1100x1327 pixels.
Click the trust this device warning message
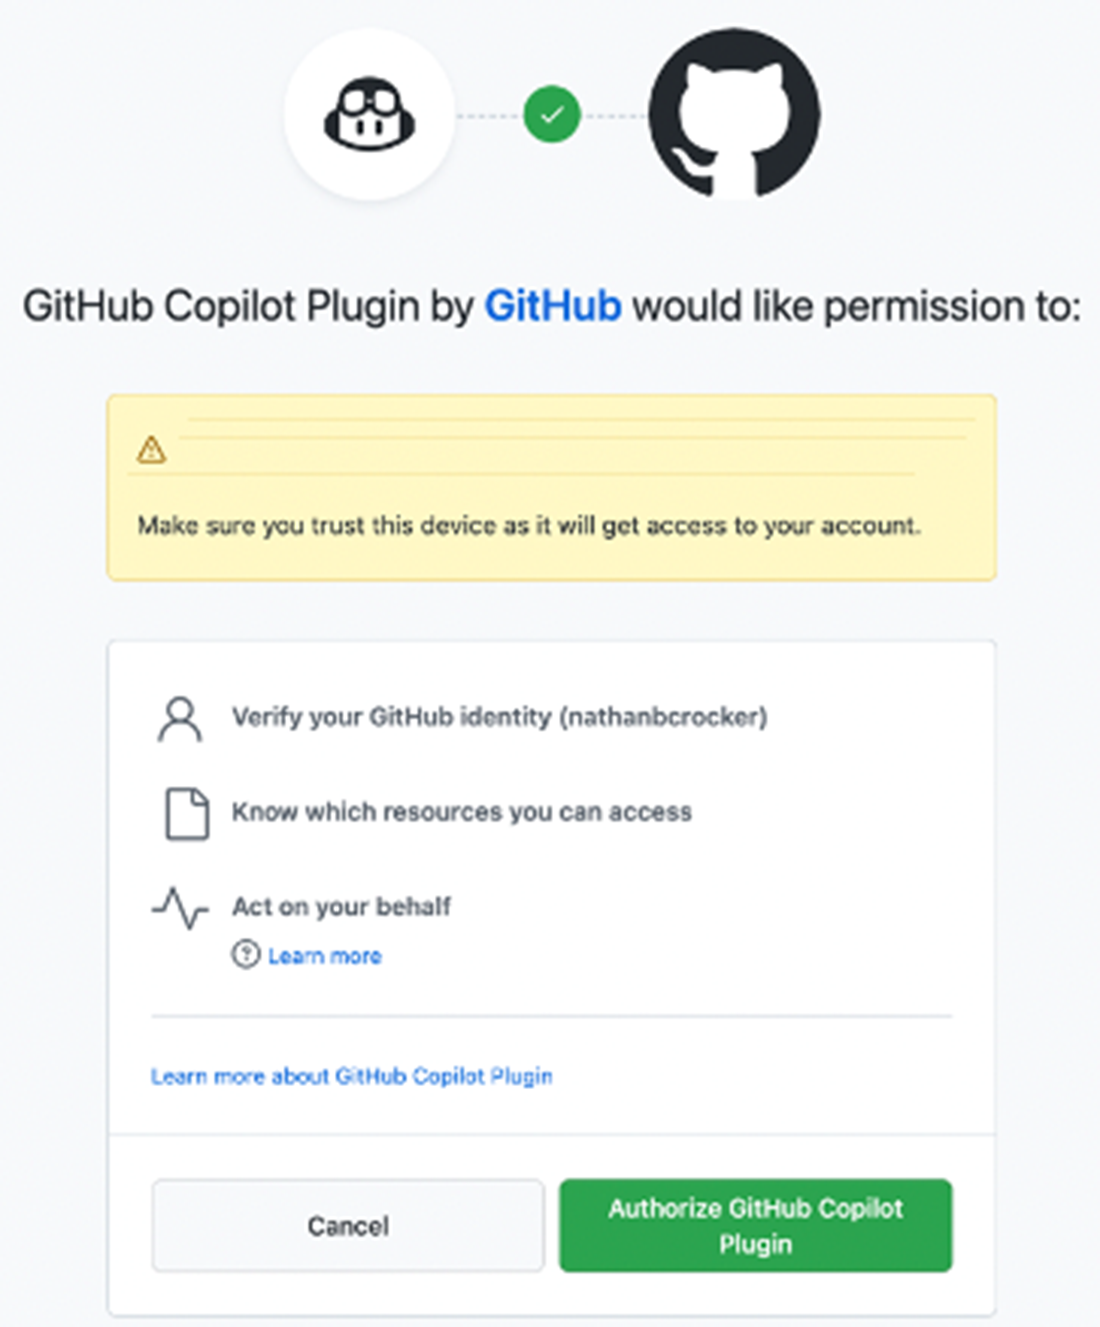coord(529,526)
